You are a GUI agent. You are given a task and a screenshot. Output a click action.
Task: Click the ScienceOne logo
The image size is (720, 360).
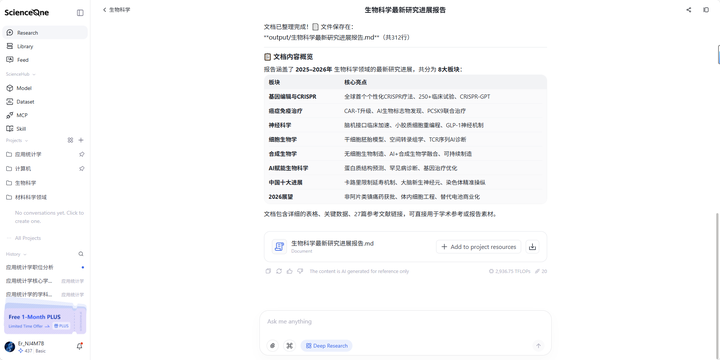[x=27, y=12]
